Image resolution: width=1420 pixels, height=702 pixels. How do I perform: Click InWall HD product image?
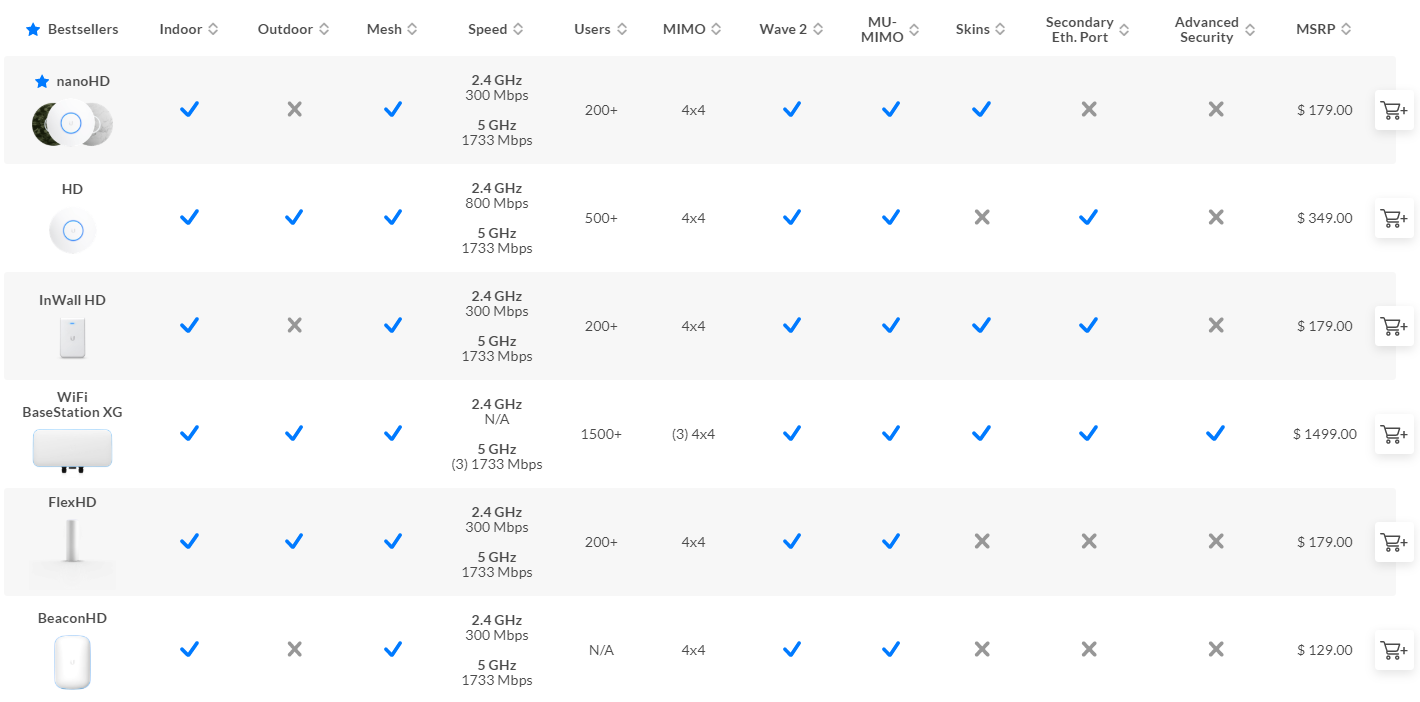72,337
